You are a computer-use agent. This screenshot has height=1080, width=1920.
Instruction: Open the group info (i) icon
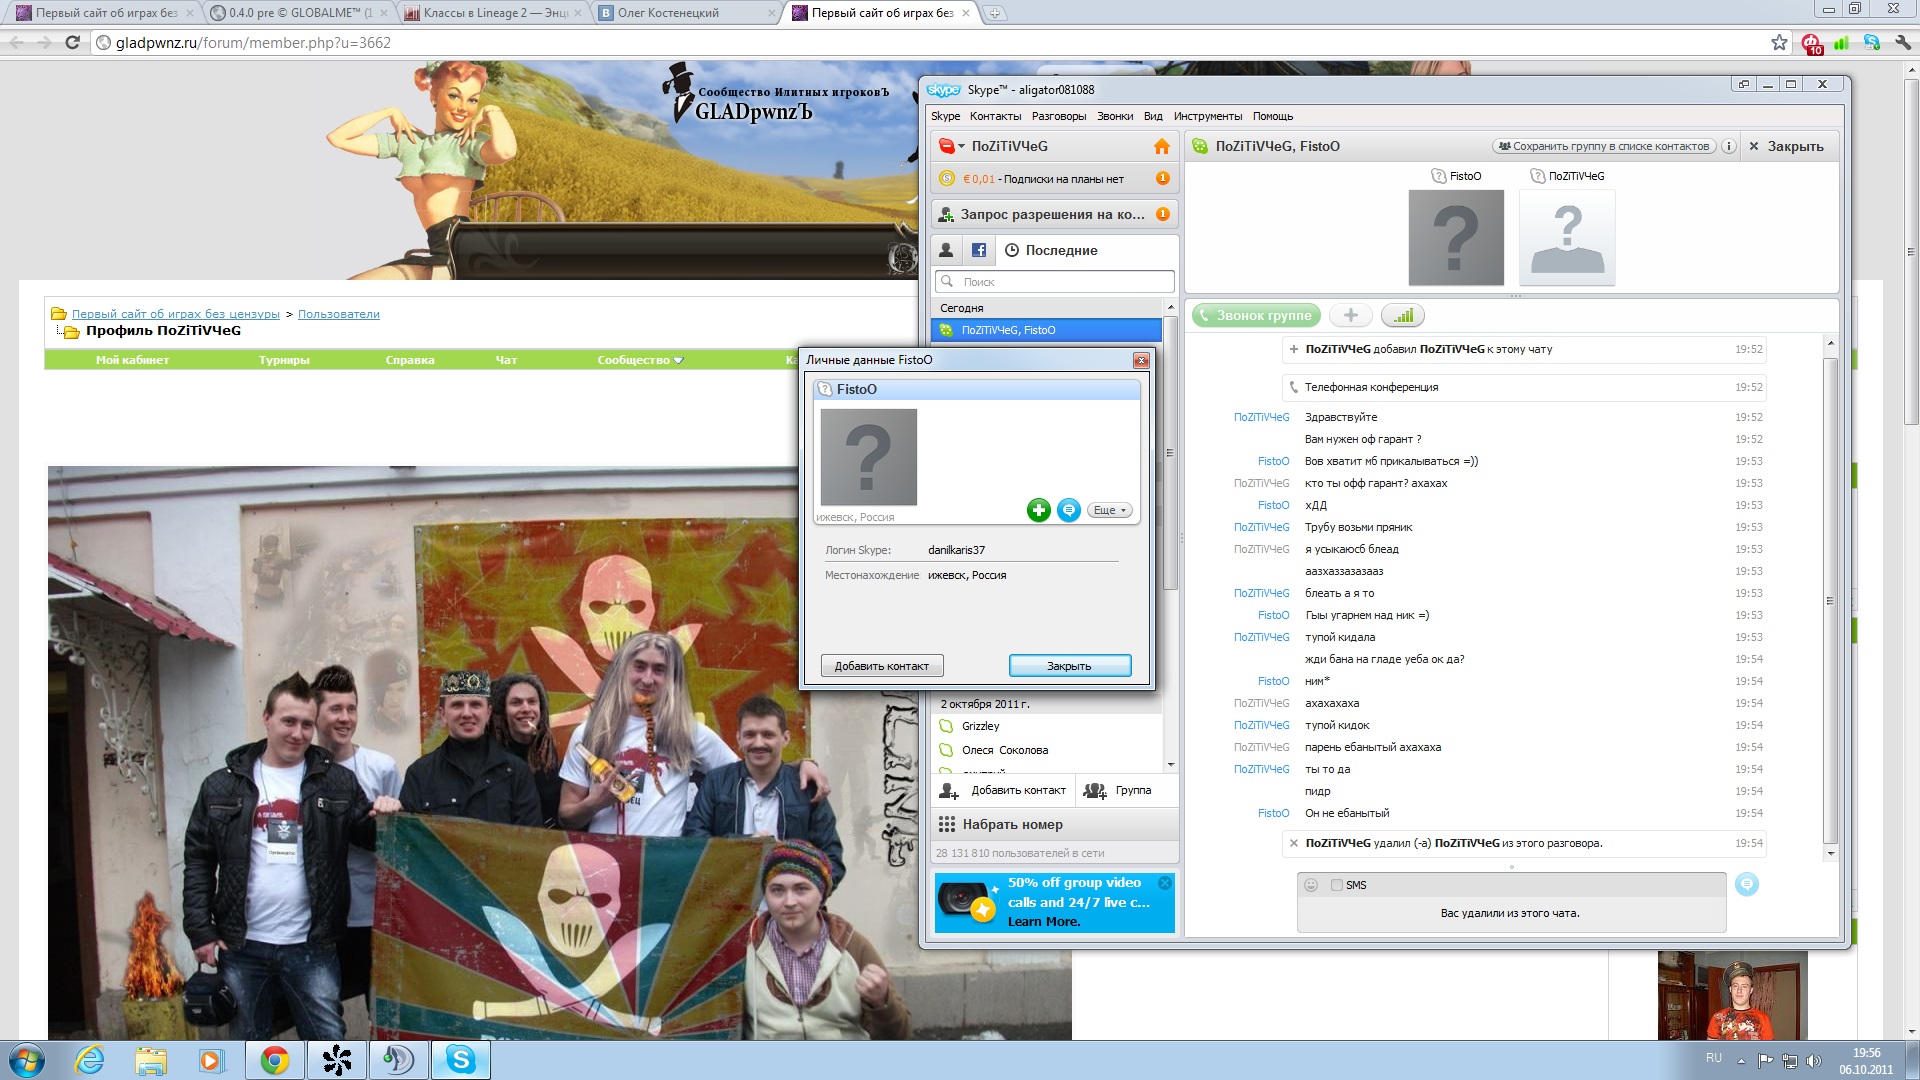pos(1728,147)
